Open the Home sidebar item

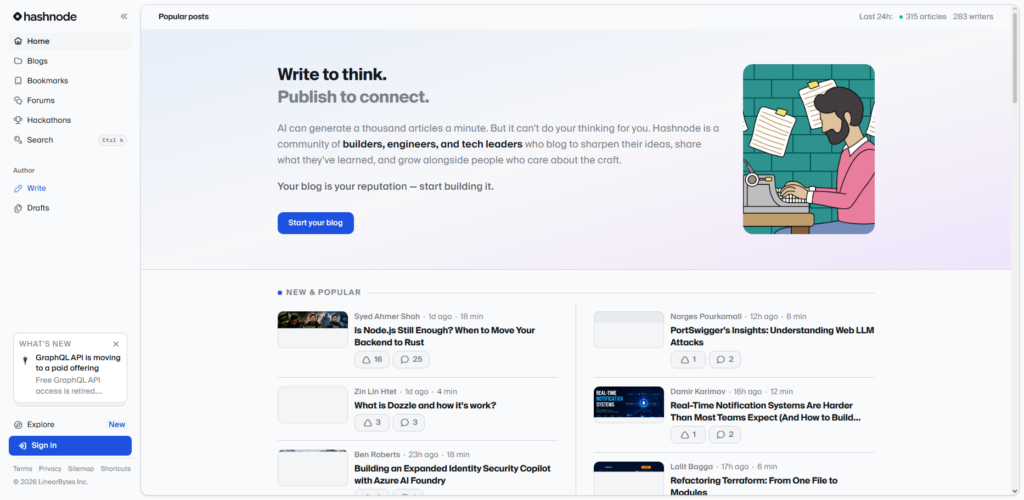click(x=70, y=41)
